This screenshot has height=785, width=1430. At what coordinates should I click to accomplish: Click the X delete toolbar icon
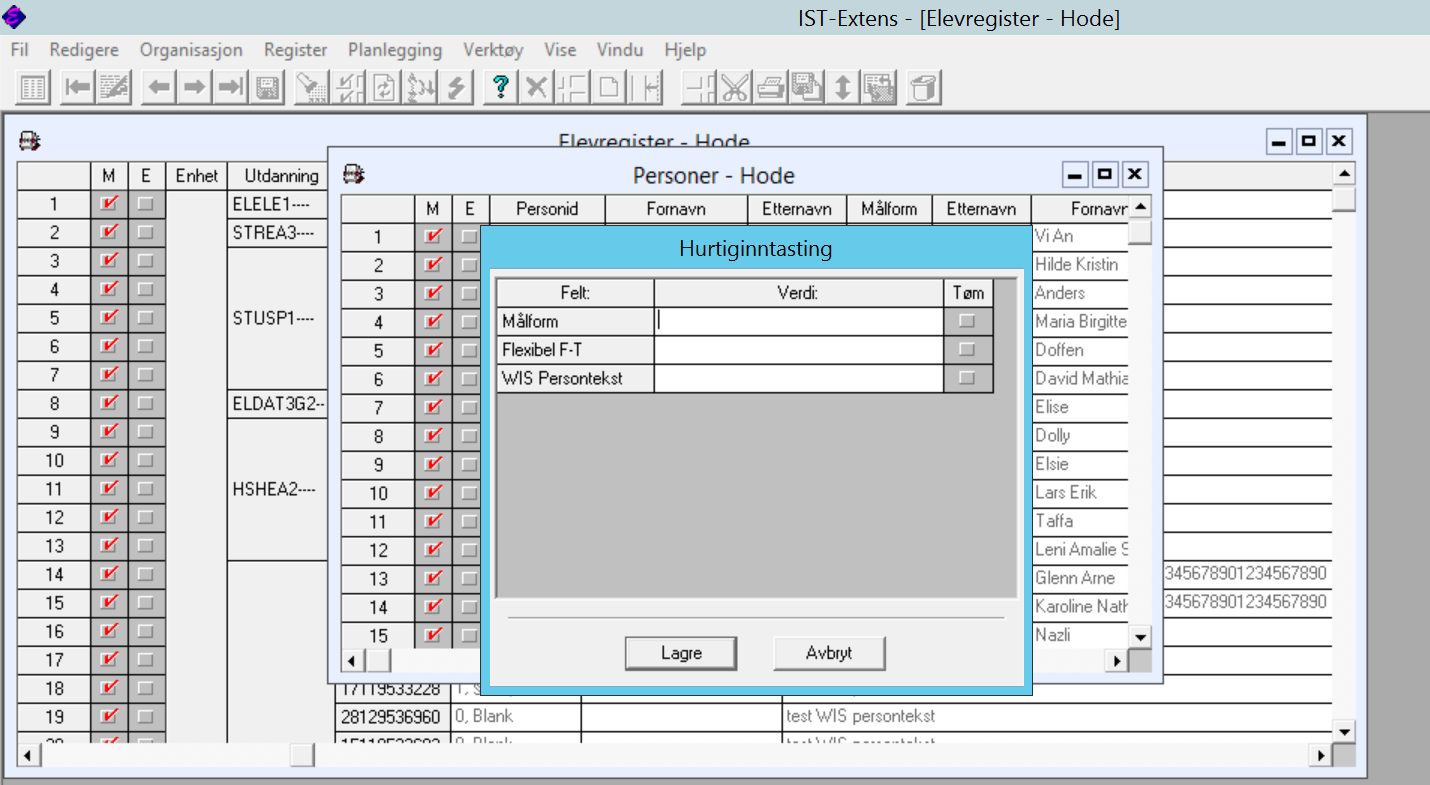point(536,88)
